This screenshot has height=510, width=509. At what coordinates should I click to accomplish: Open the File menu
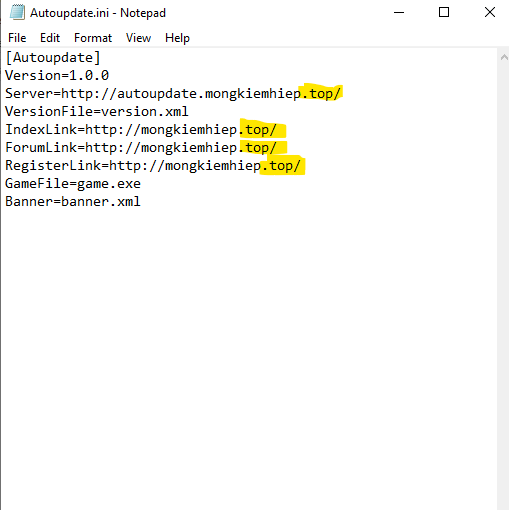point(17,38)
